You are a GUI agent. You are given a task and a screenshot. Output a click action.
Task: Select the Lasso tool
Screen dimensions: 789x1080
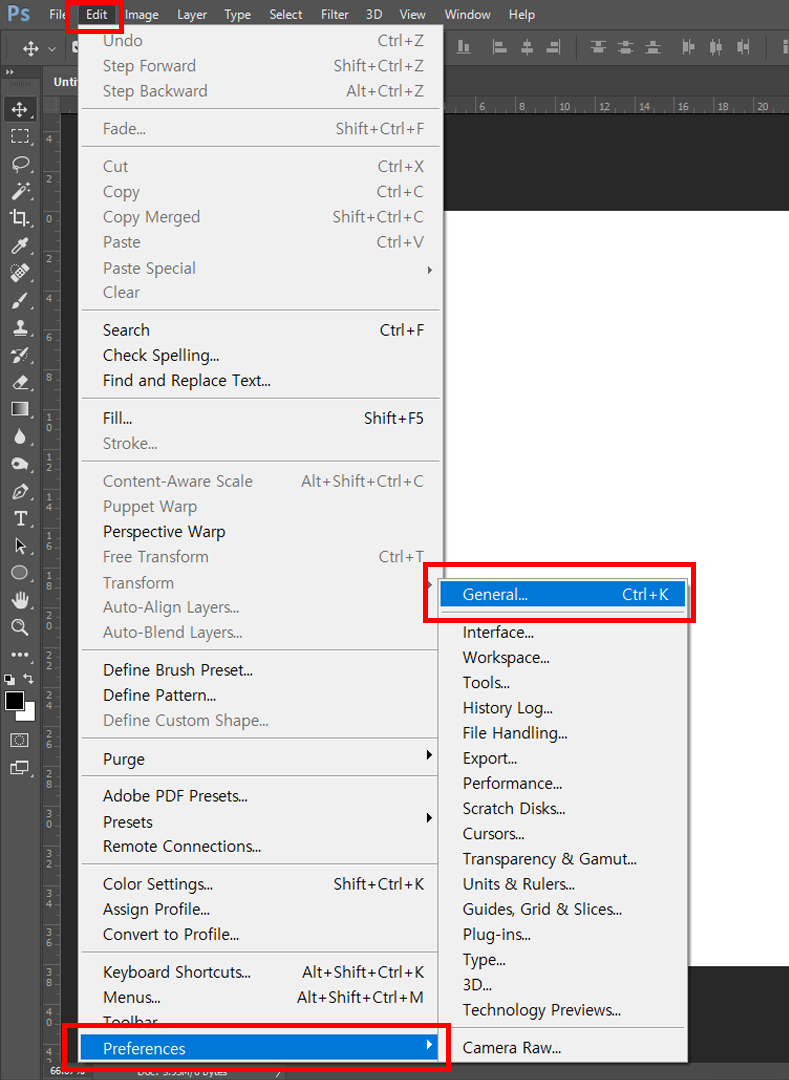(x=19, y=164)
